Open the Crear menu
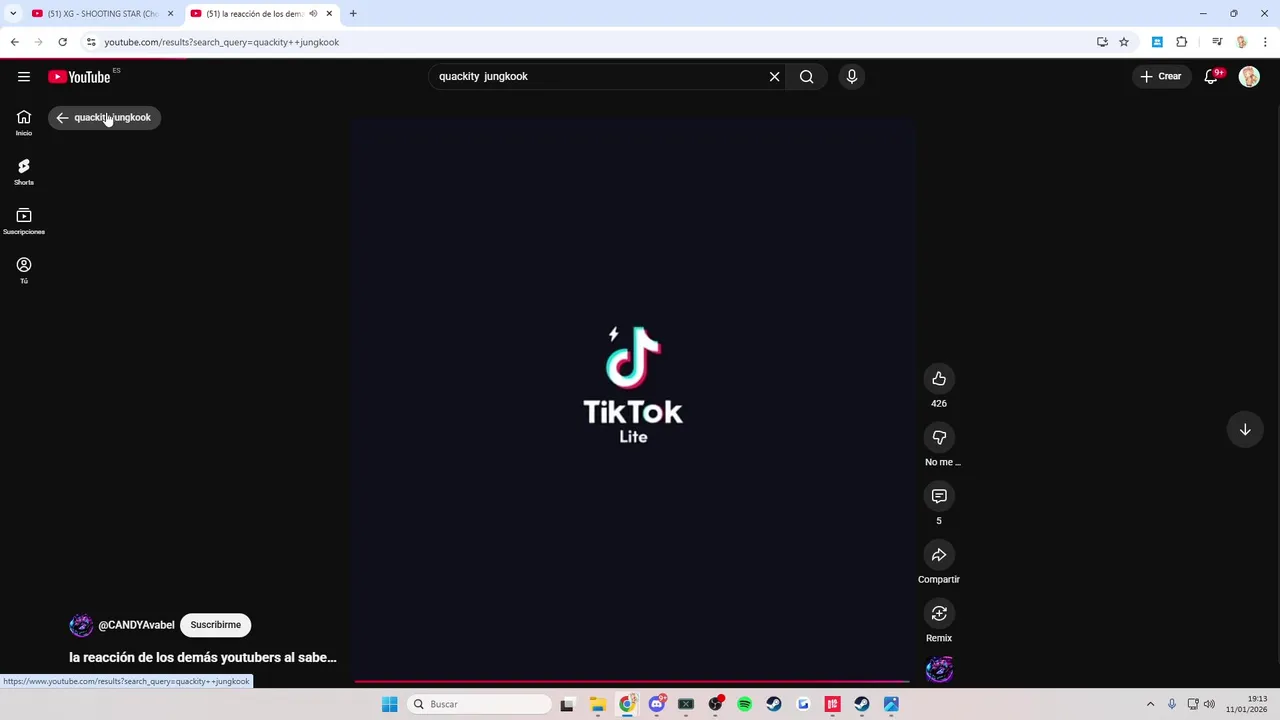This screenshot has height=720, width=1280. [1161, 76]
